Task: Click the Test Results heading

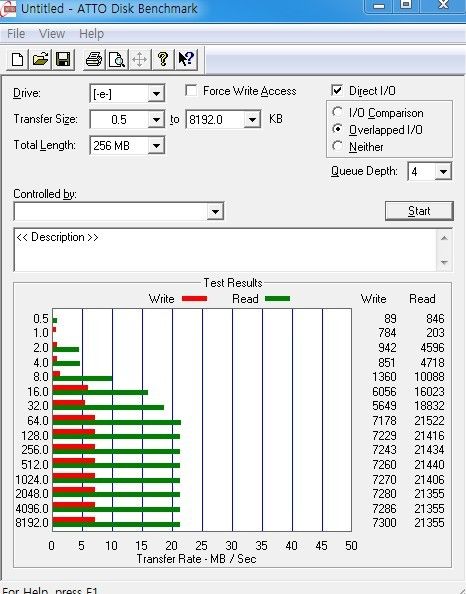Action: (x=233, y=283)
